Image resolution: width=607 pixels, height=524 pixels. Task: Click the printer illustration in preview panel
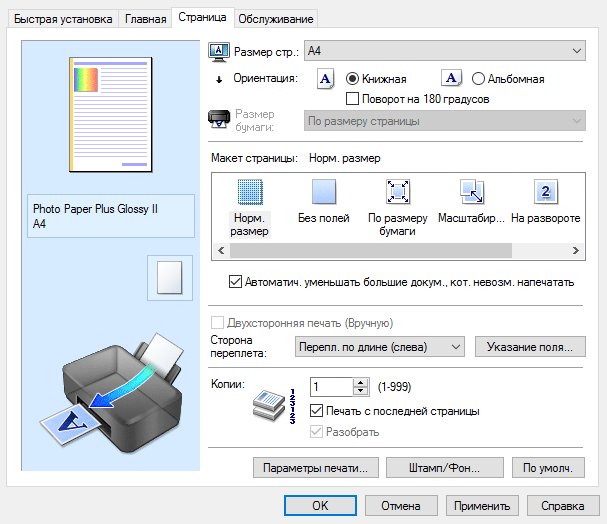click(x=112, y=393)
